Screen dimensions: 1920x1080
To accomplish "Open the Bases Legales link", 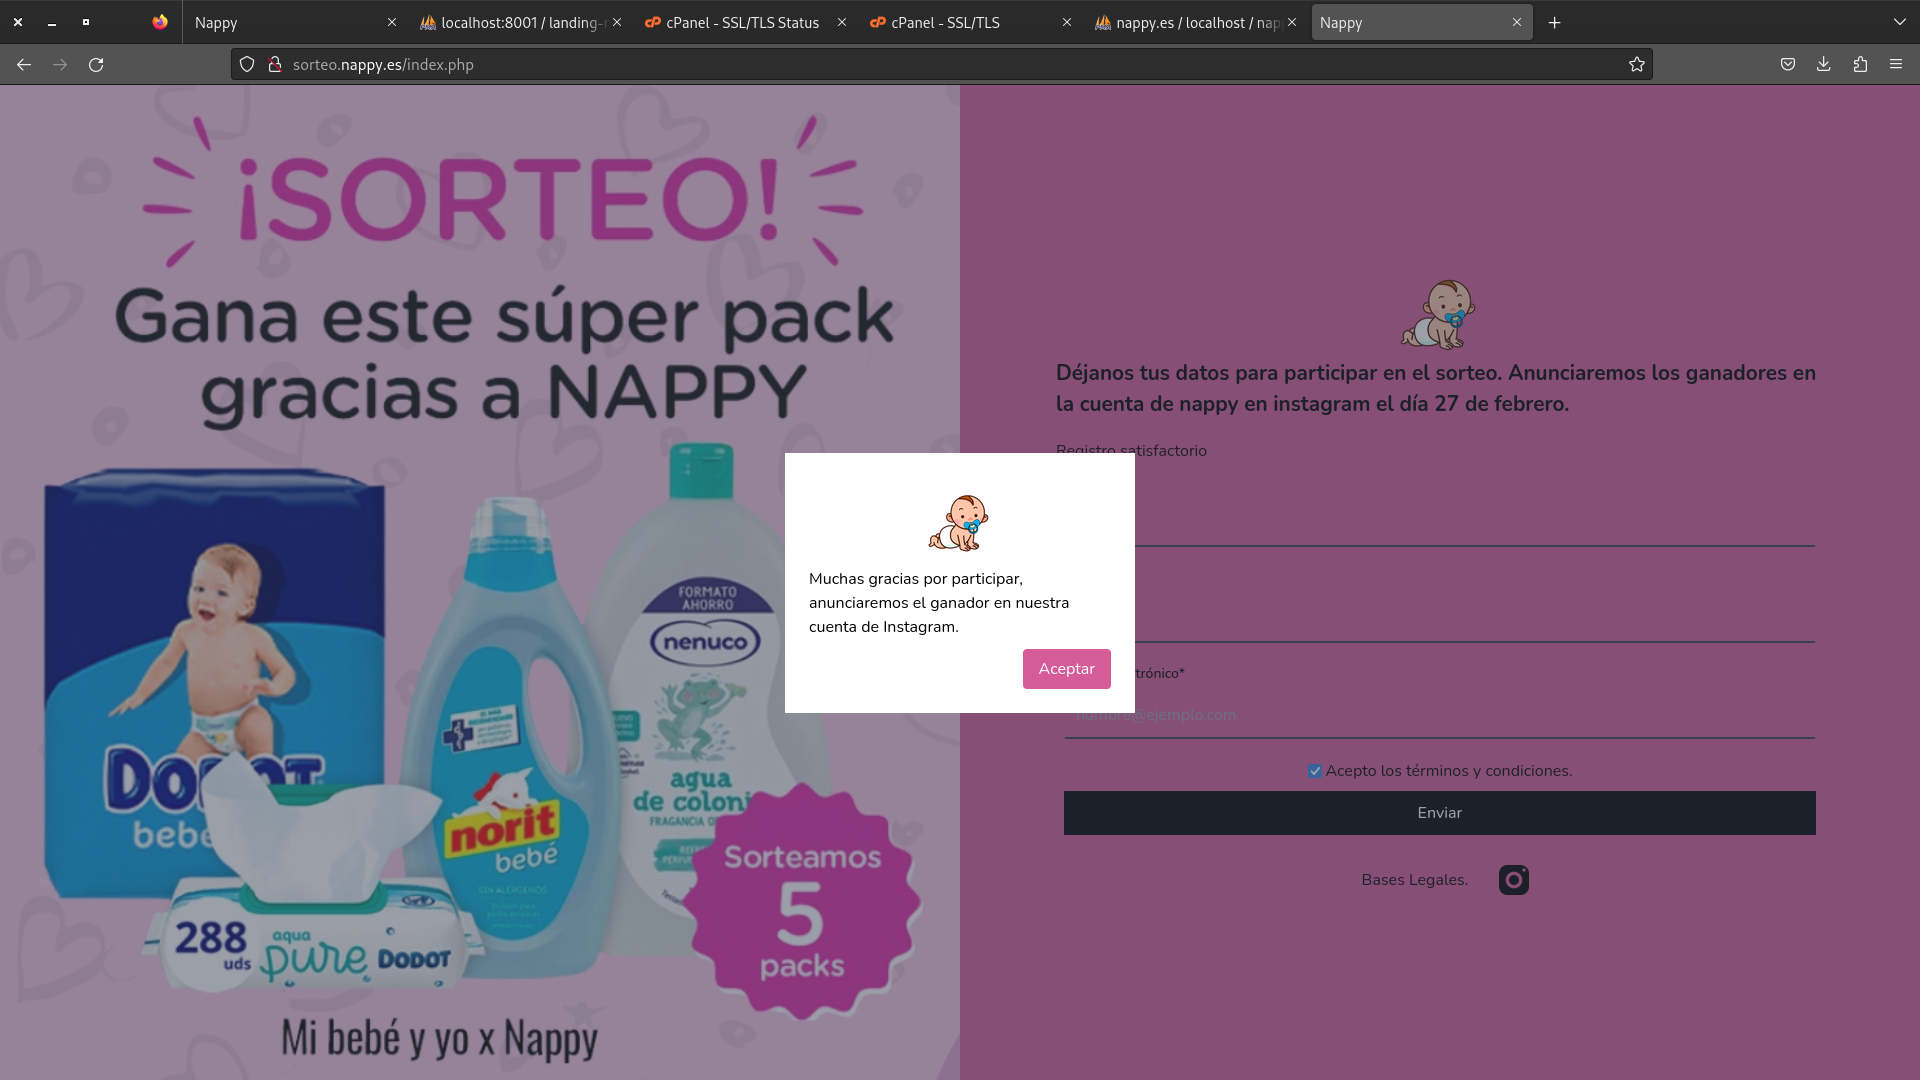I will point(1413,879).
